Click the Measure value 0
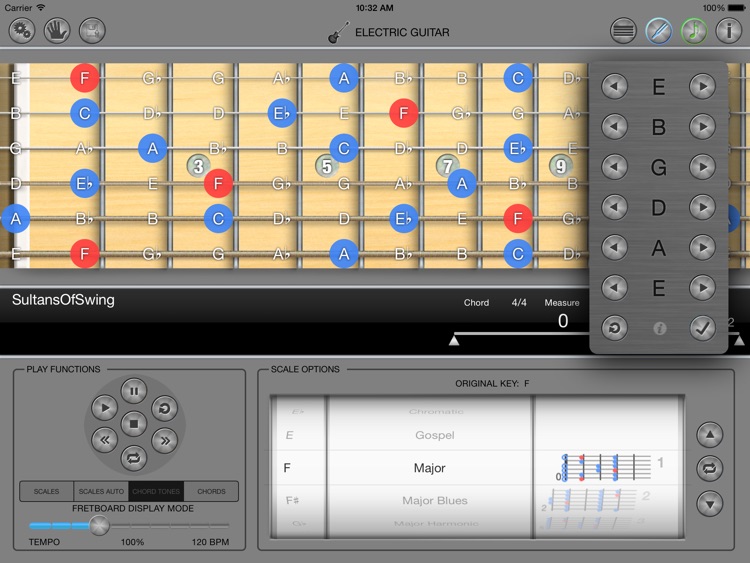 pos(563,321)
